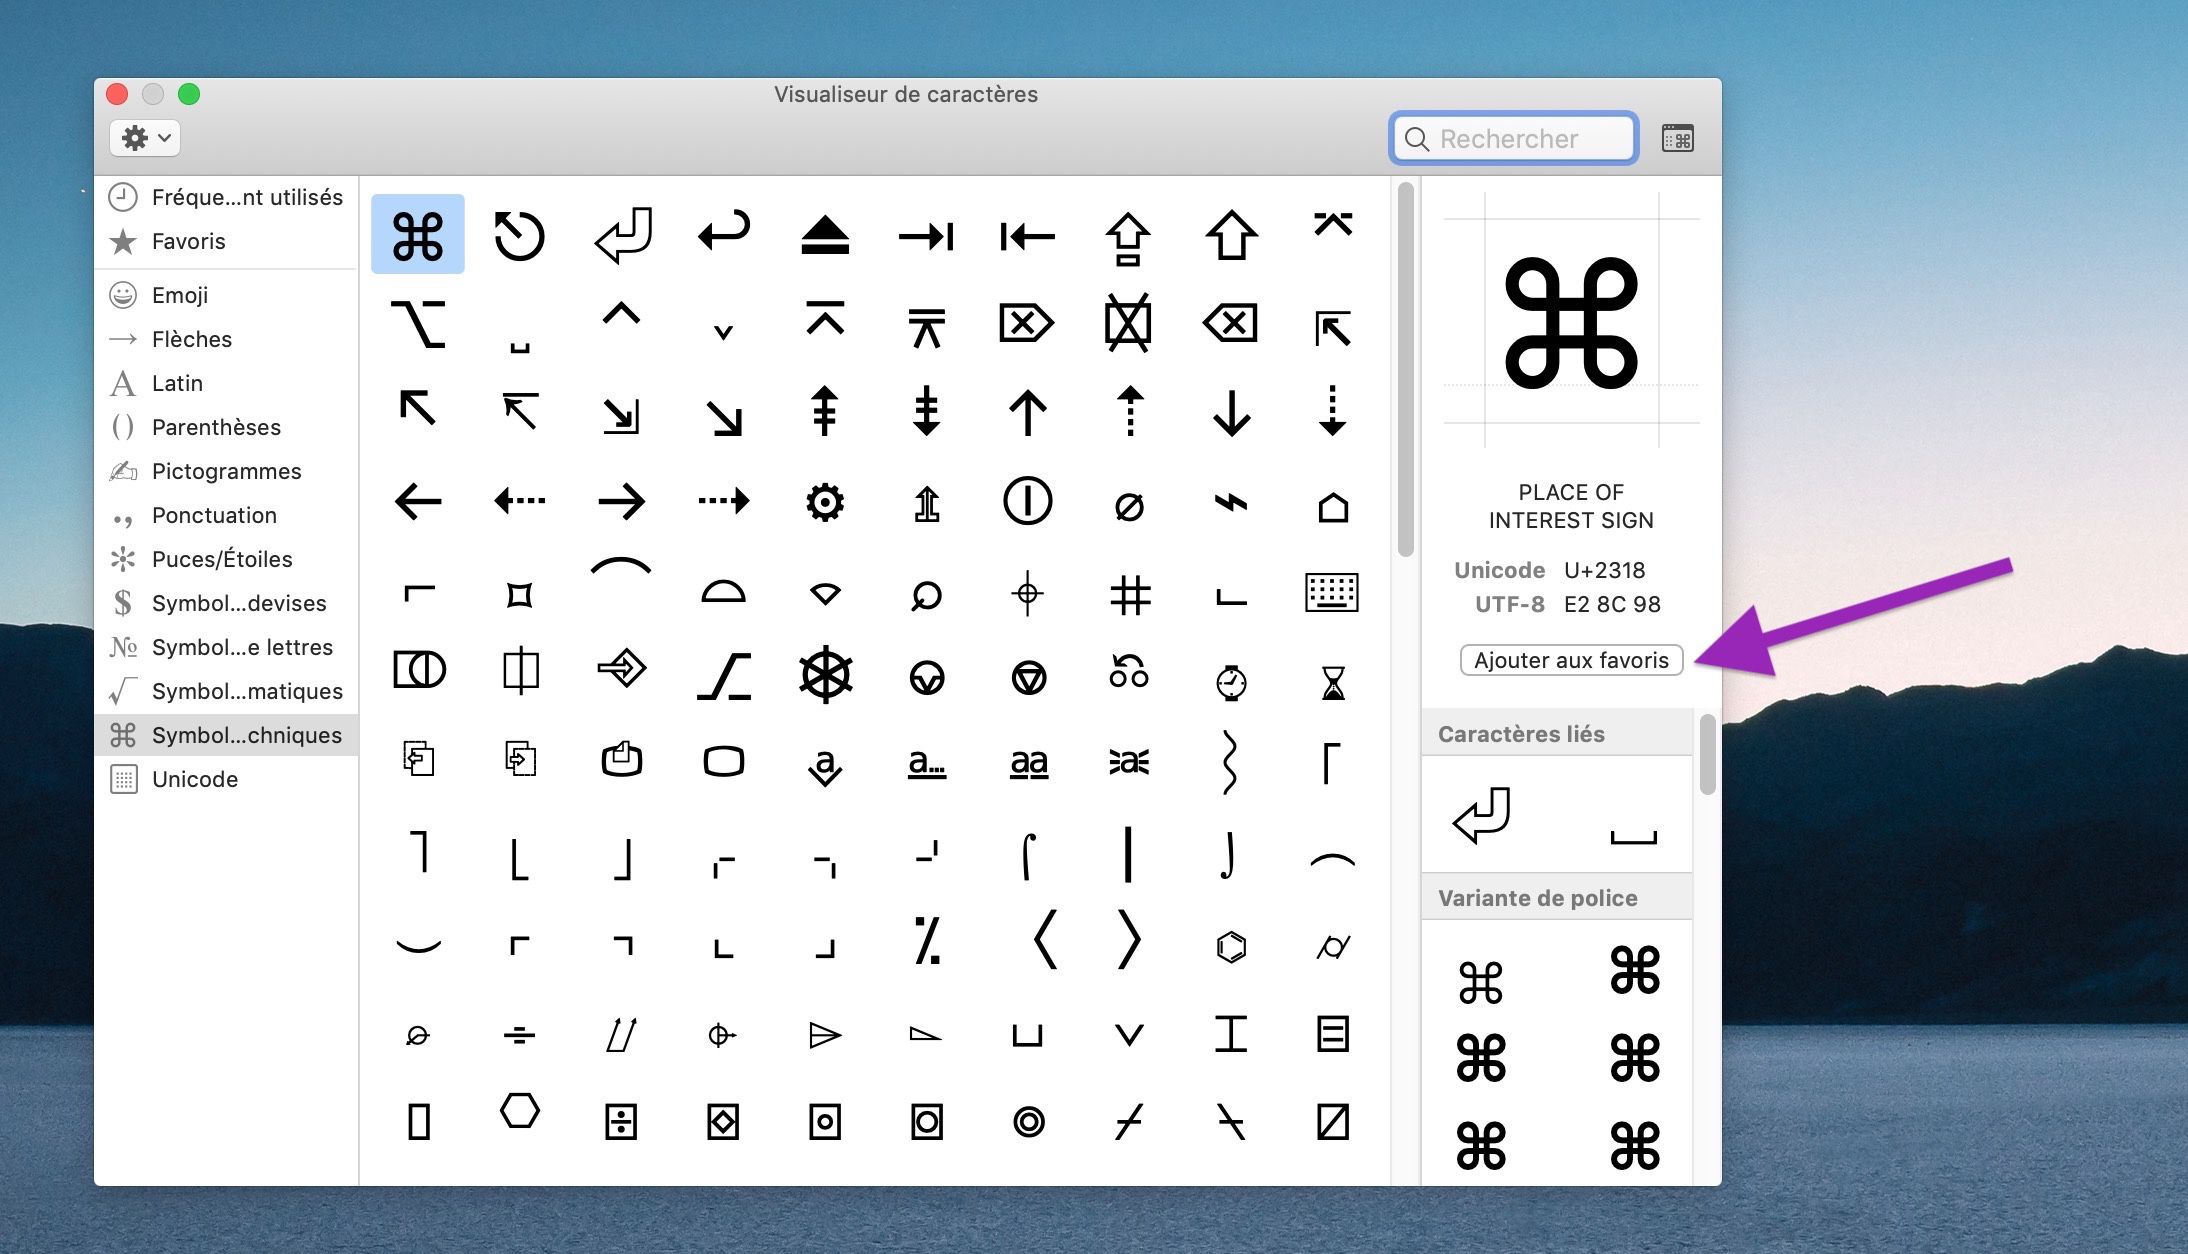Select Favoris in the sidebar
Screen dimensions: 2188x1254
(x=188, y=241)
